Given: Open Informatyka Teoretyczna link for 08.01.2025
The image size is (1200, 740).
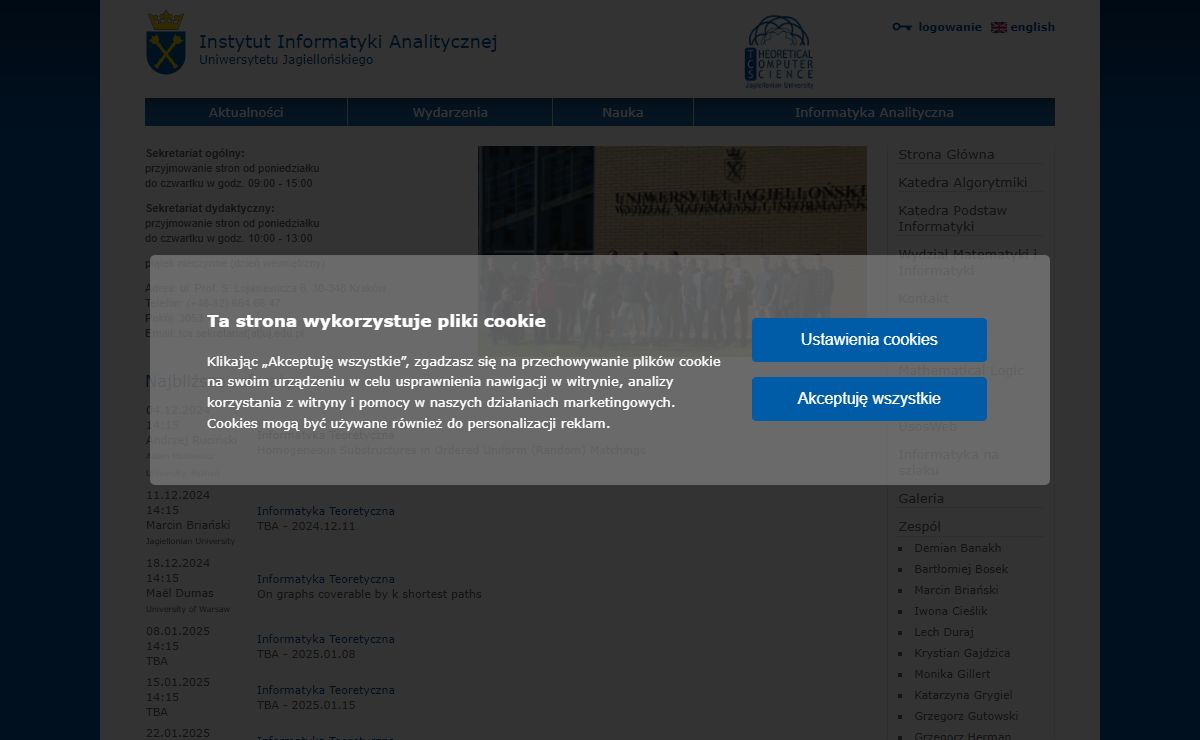Looking at the screenshot, I should click(325, 639).
